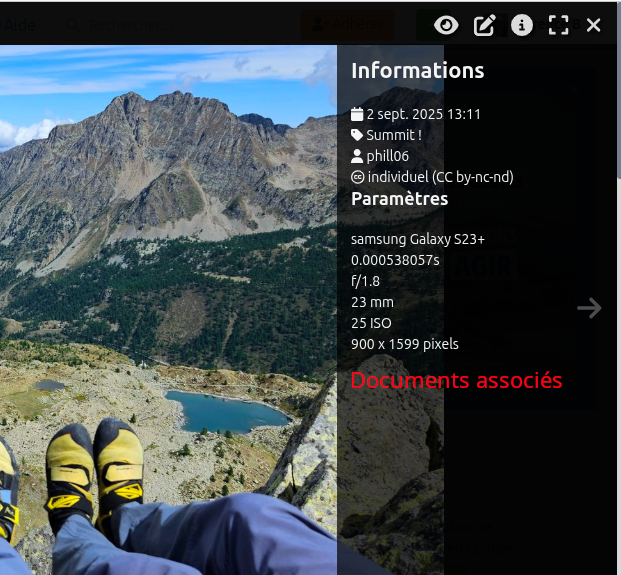The height and width of the screenshot is (575, 621).
Task: Click the dimmed Rechercher search field
Action: [168, 25]
